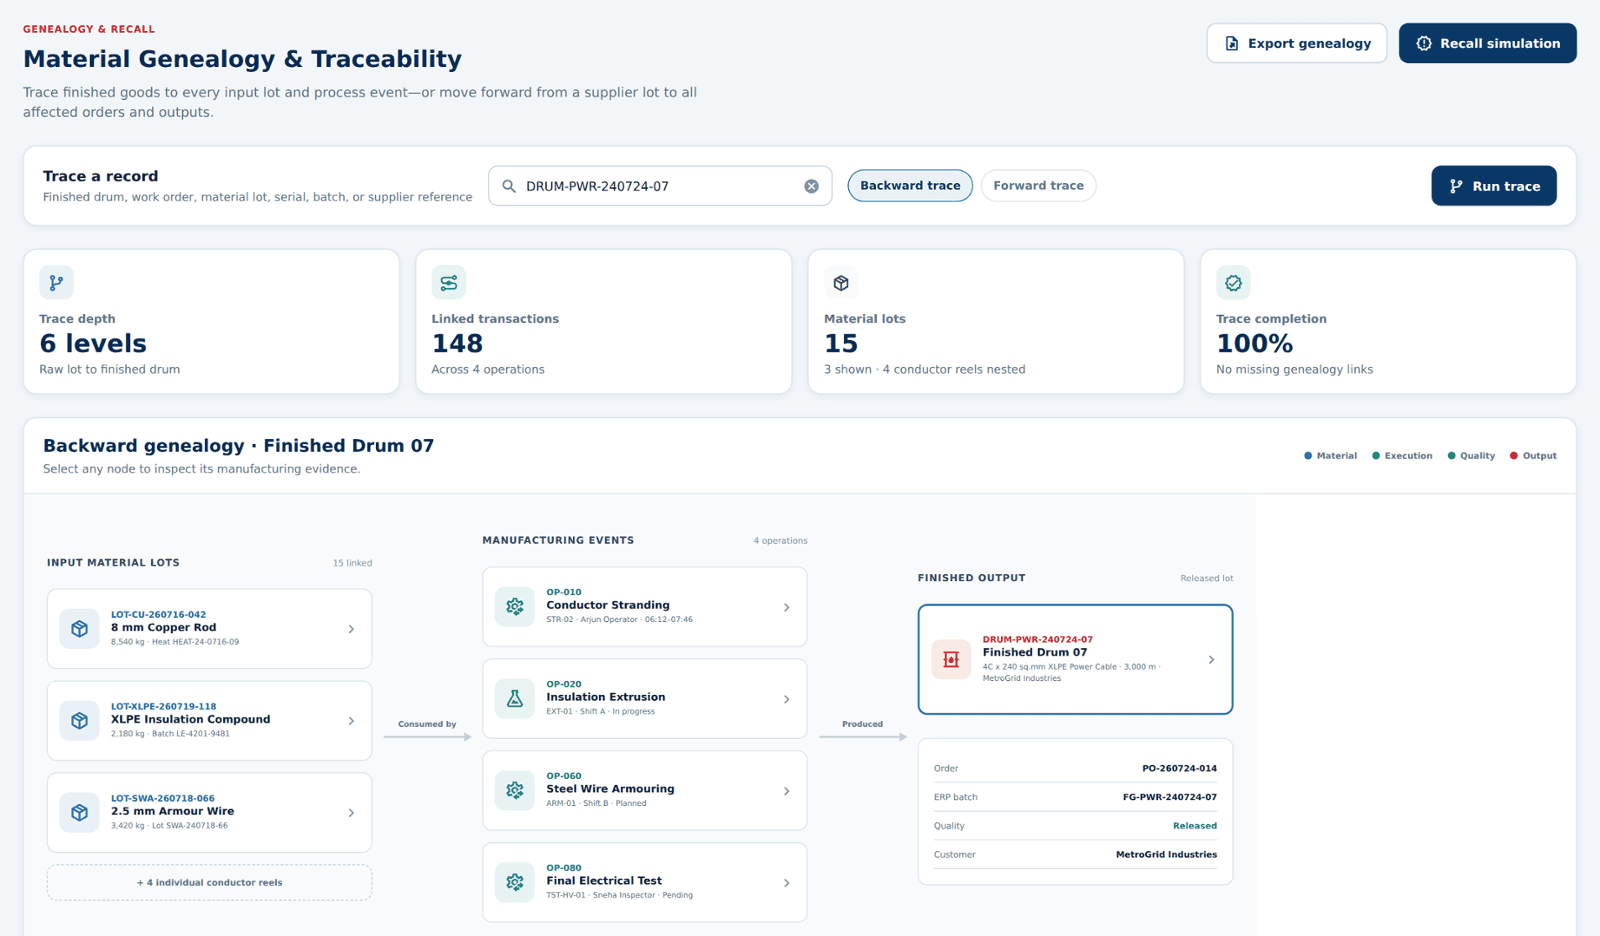
Task: Toggle the Quality legend filter
Action: [x=1471, y=456]
